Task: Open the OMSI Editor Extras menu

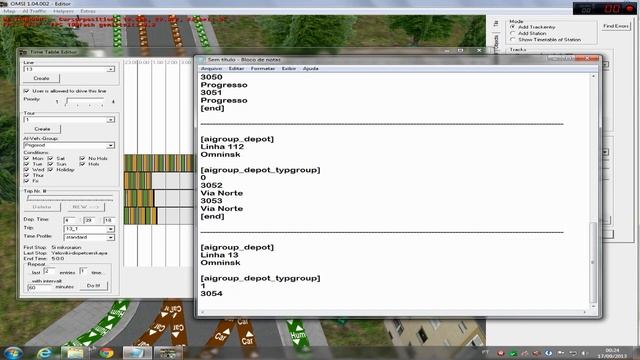Action: [88, 11]
